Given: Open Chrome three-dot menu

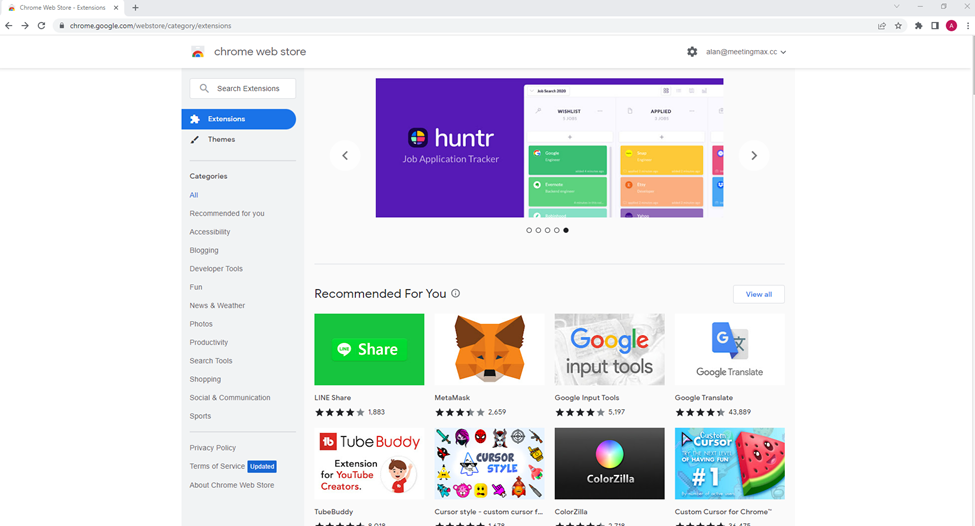Looking at the screenshot, I should 968,25.
